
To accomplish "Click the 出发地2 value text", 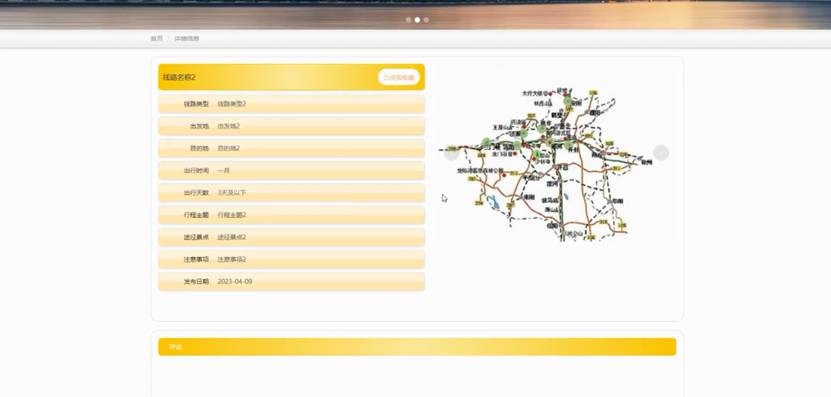I will 228,126.
